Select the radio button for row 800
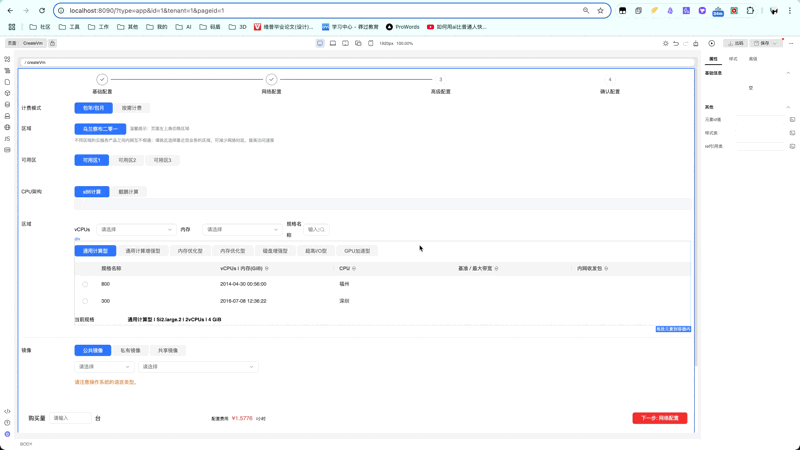The image size is (800, 450). [85, 284]
